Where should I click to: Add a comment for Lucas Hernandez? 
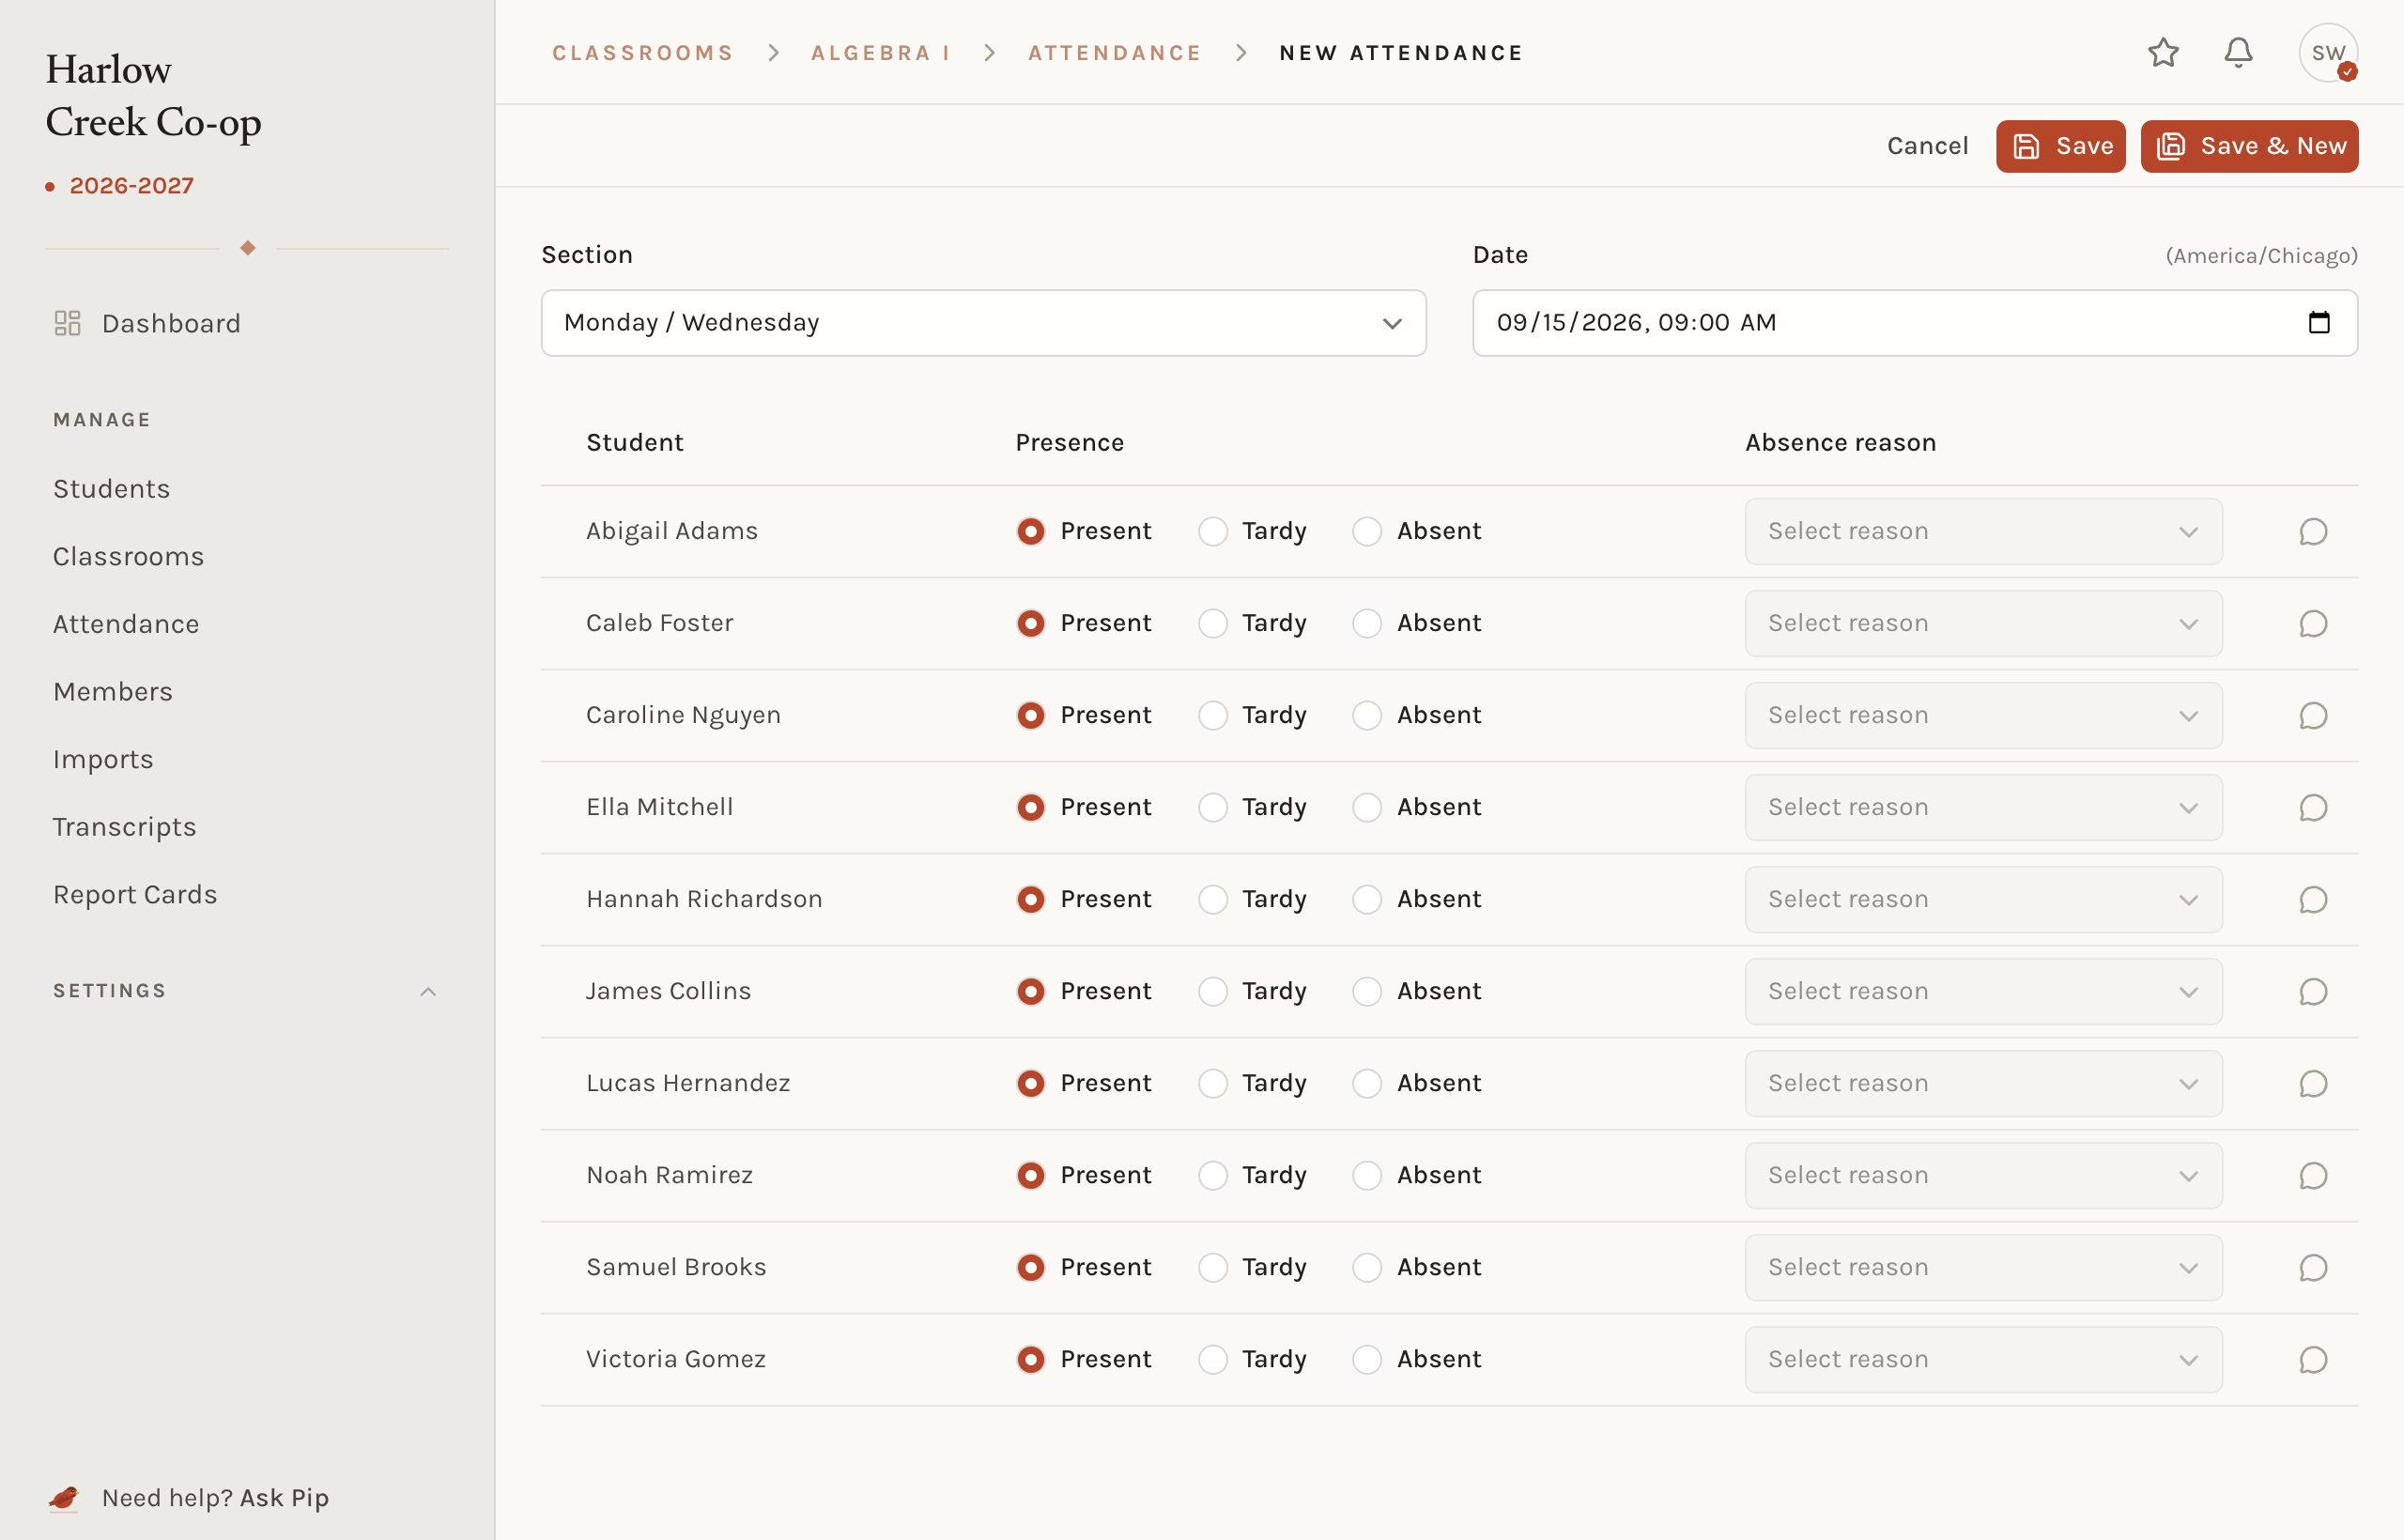[2313, 1083]
